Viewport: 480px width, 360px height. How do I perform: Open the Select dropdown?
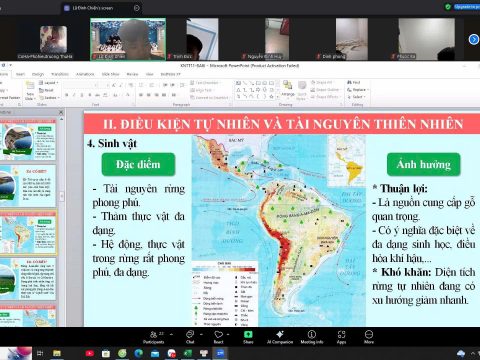click(x=356, y=97)
